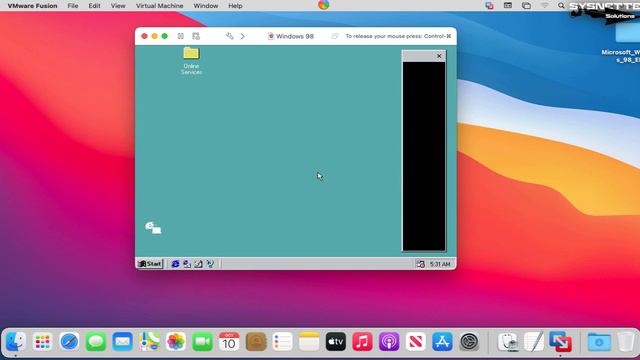Viewport: 640px width, 360px height.
Task: Click the Wi-Fi menu bar icon
Action: [x=544, y=6]
